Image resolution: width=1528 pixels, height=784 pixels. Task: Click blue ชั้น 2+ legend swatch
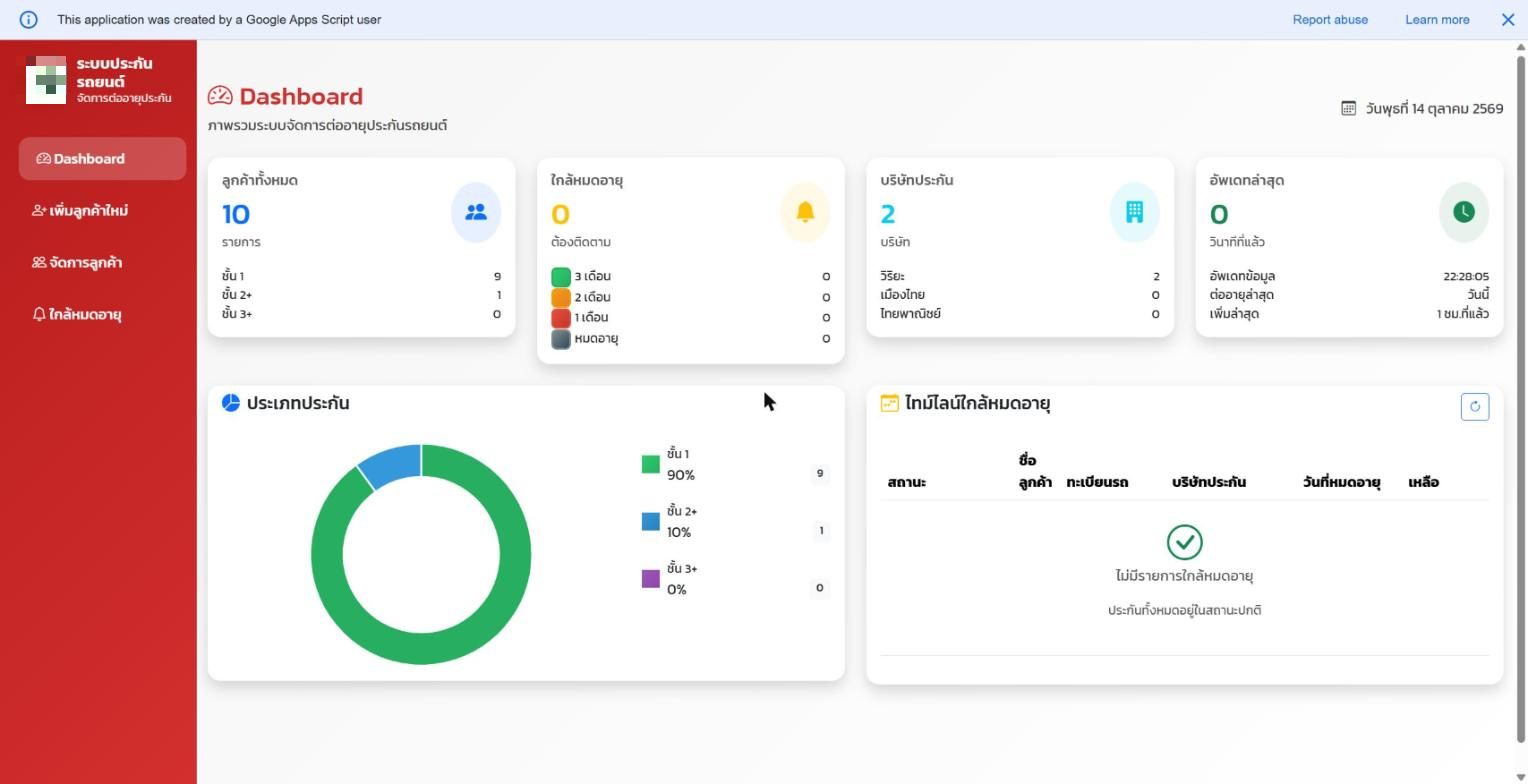coord(651,521)
